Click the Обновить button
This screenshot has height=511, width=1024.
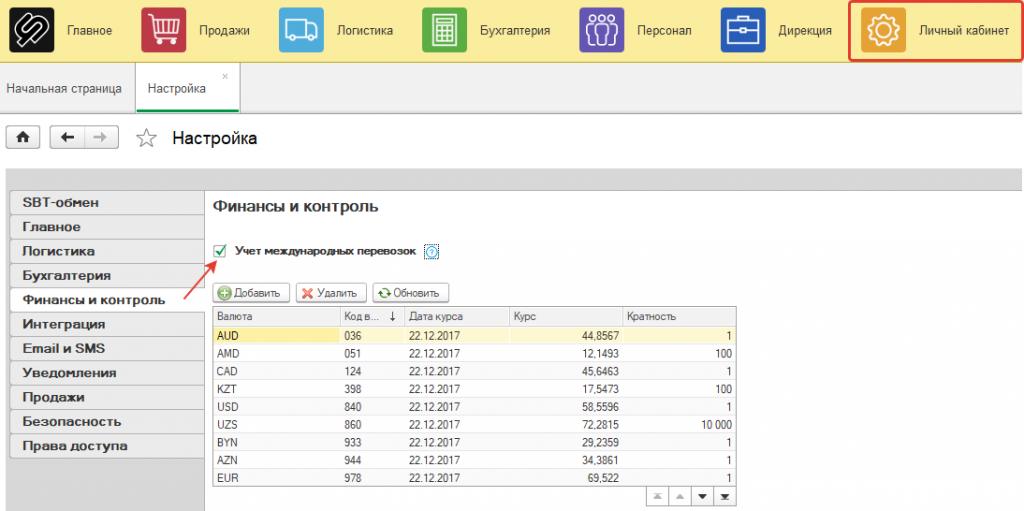click(411, 293)
